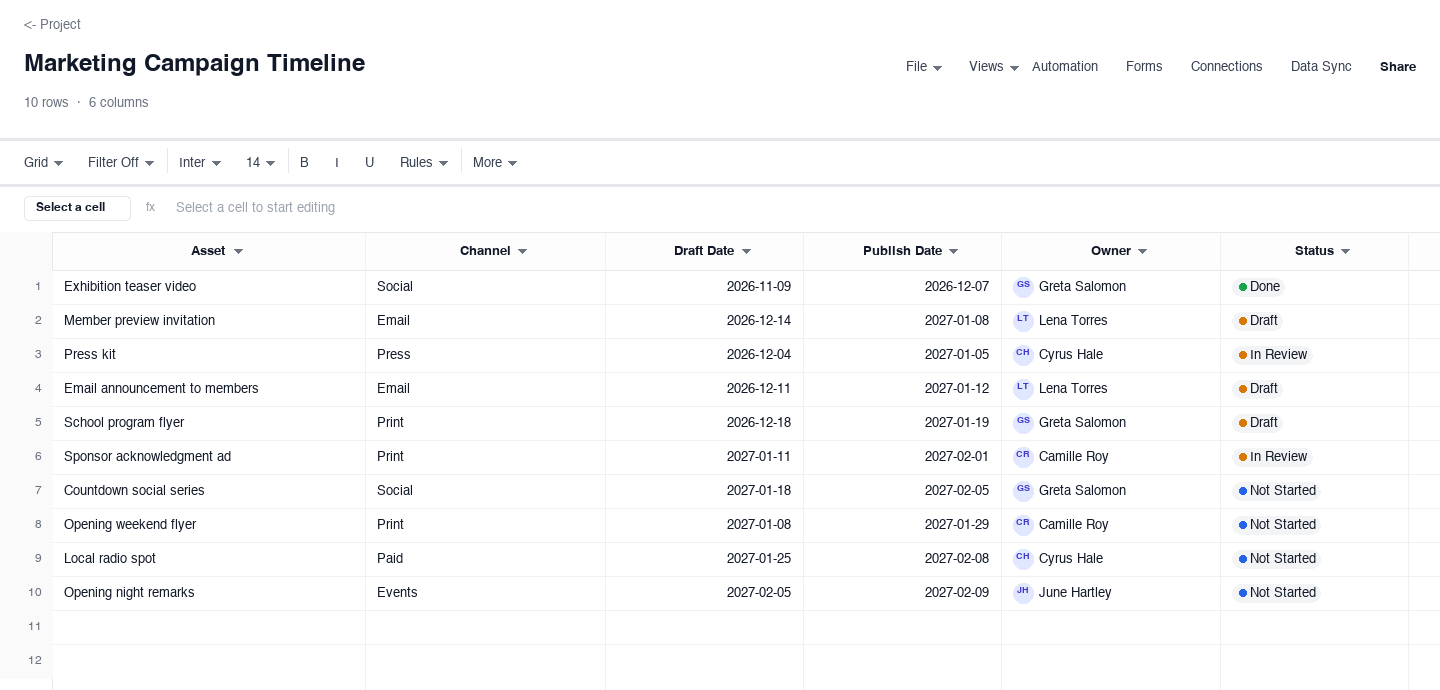Open Data Sync
1440x690 pixels.
(x=1321, y=67)
